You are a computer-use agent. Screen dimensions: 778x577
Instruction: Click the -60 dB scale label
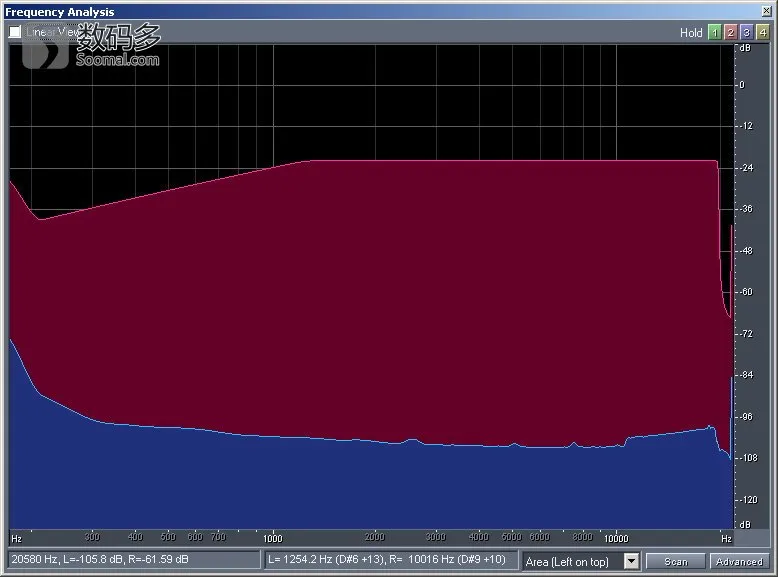(x=746, y=292)
